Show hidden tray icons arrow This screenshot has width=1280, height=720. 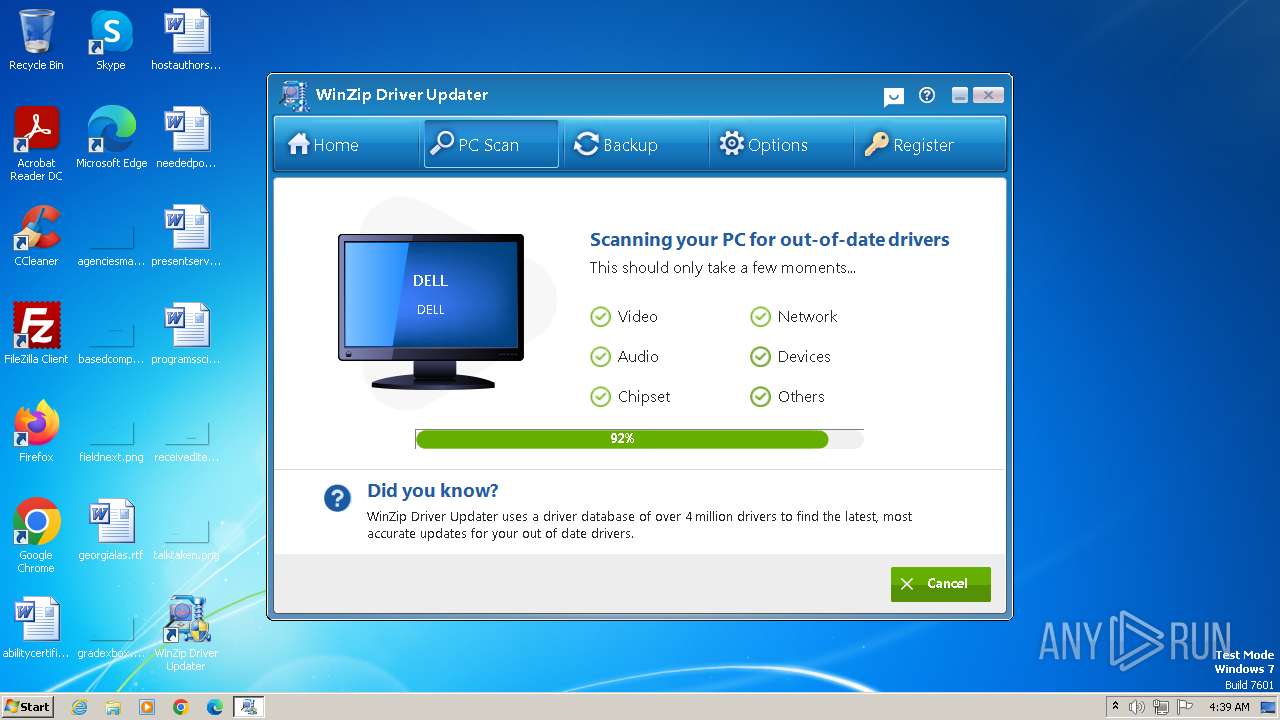point(1115,707)
